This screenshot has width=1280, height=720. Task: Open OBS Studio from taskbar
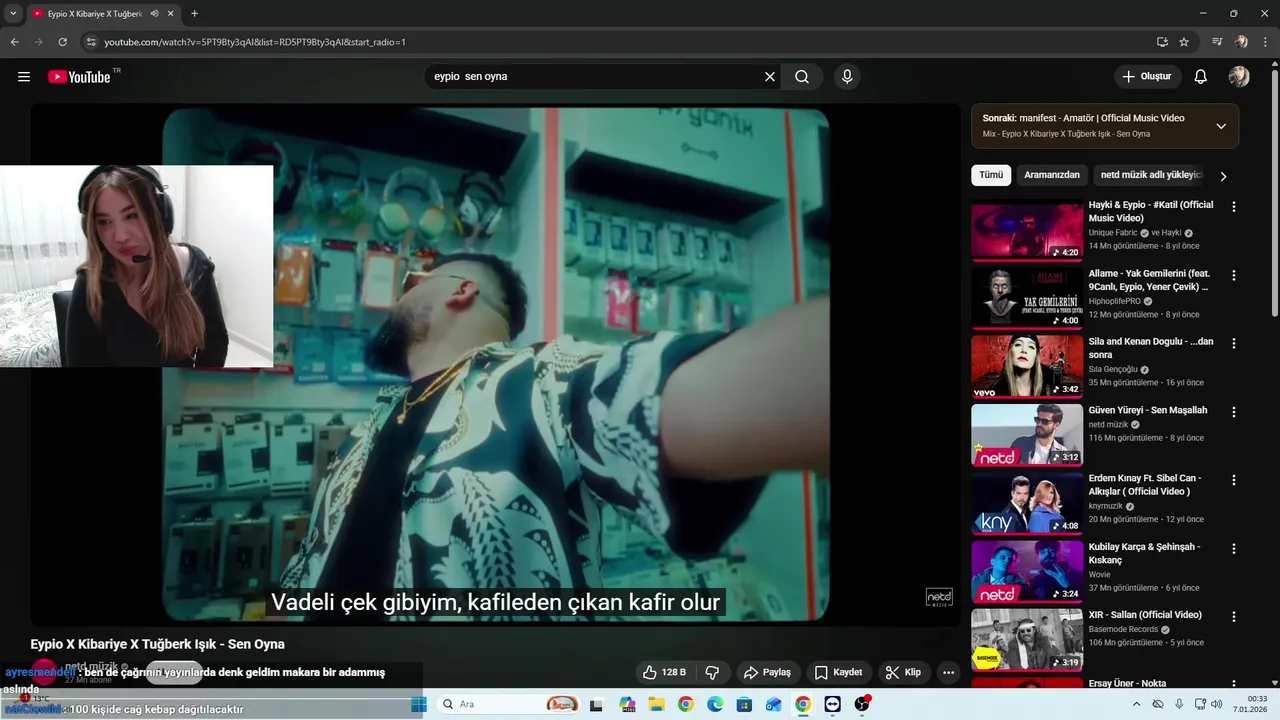862,705
